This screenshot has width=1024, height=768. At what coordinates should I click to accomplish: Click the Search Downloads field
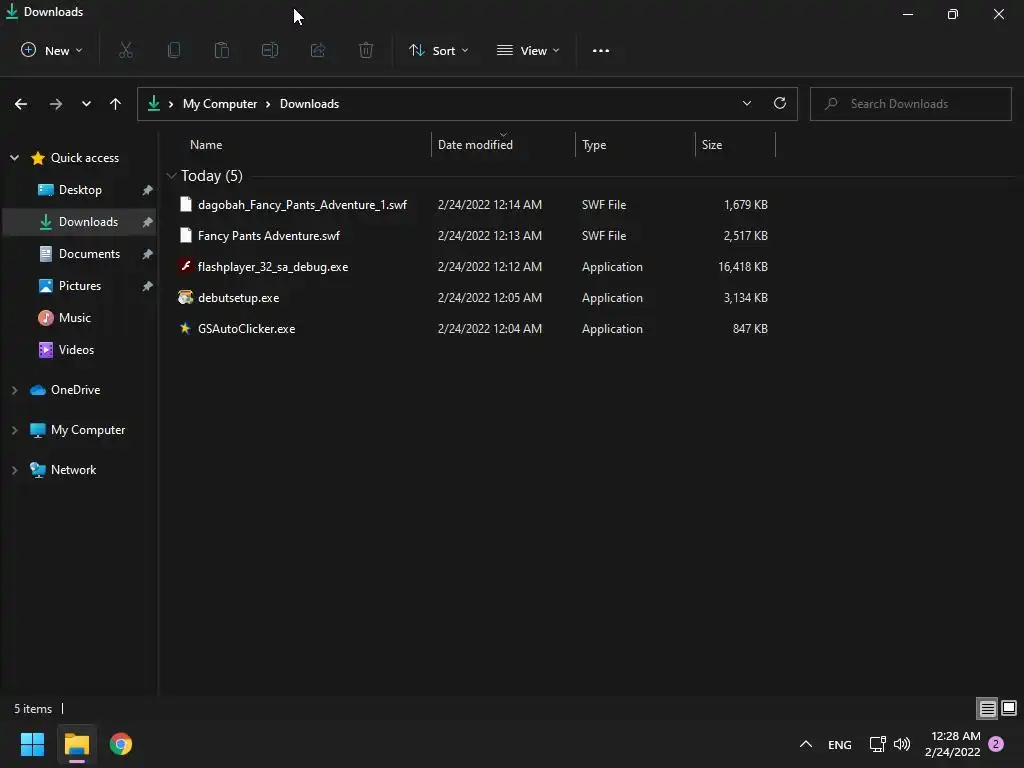911,104
